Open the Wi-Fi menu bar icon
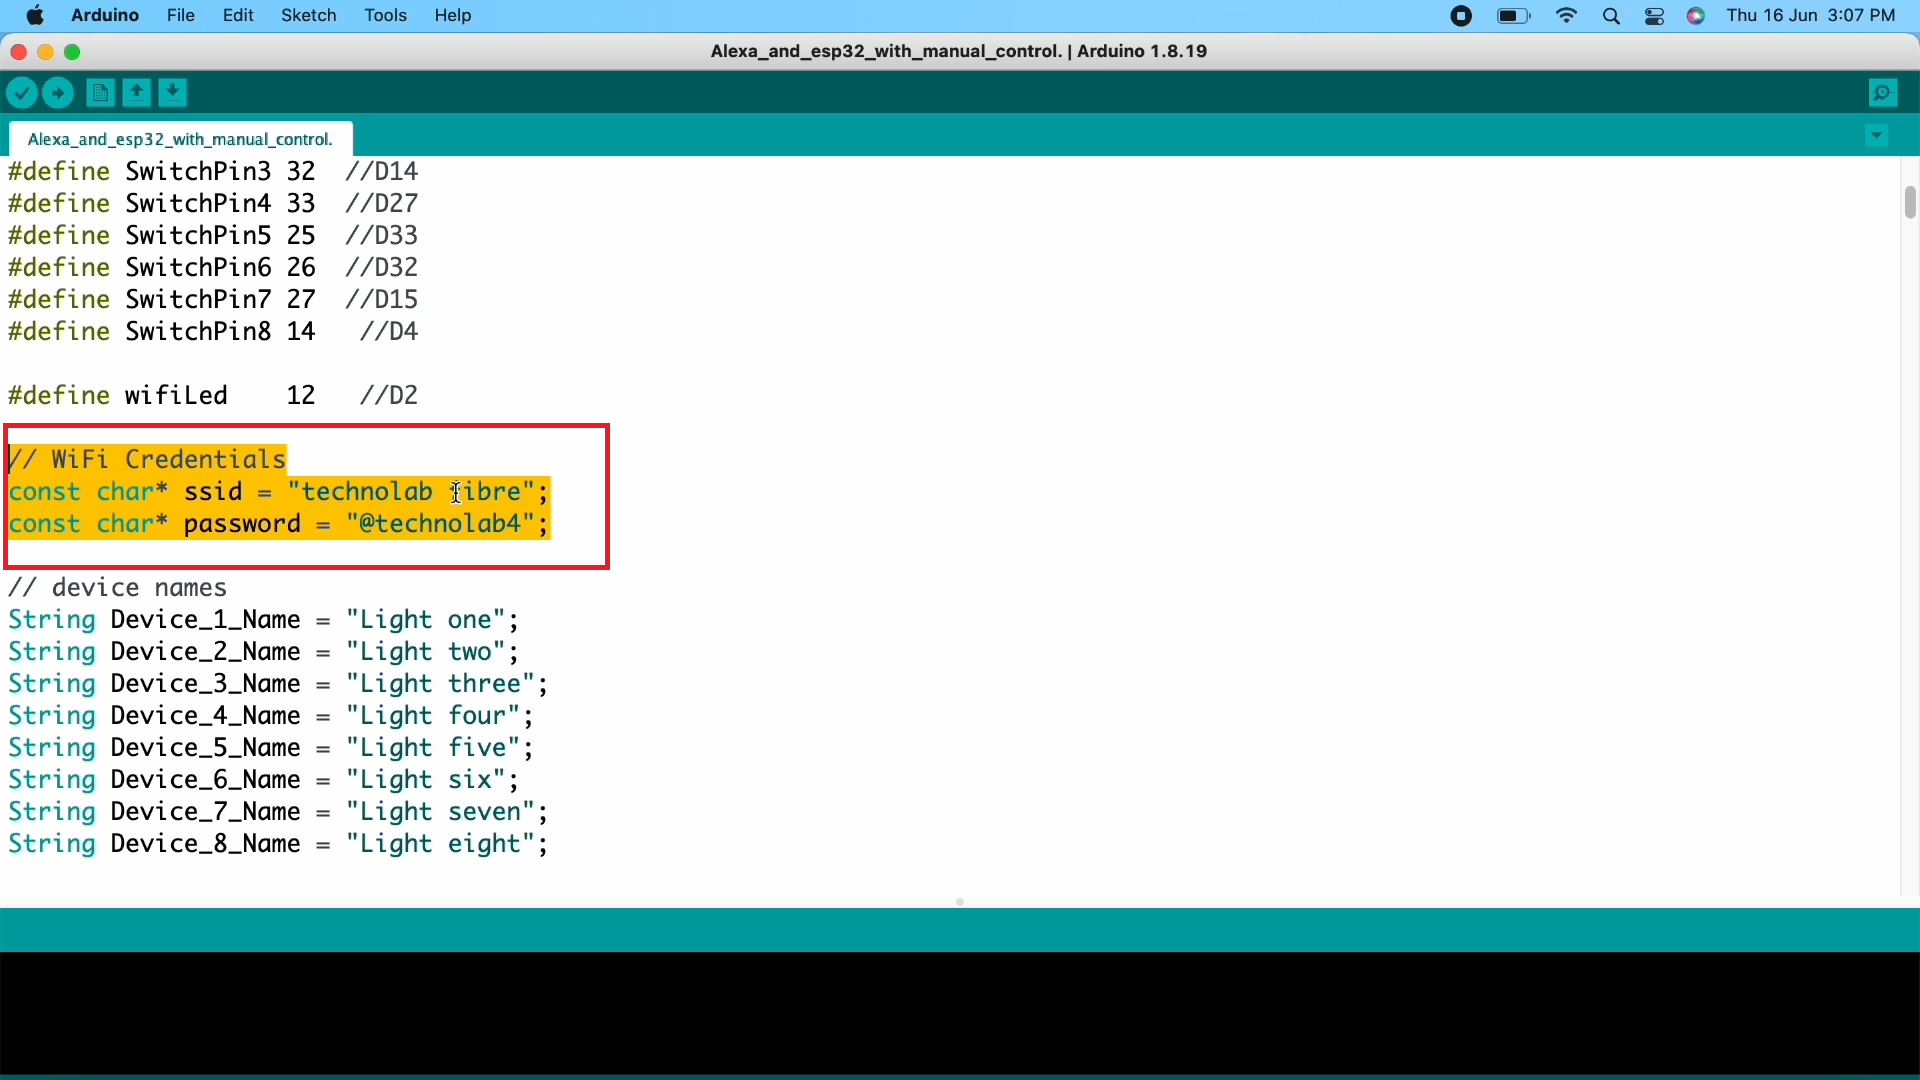This screenshot has height=1080, width=1920. pyautogui.click(x=1567, y=15)
